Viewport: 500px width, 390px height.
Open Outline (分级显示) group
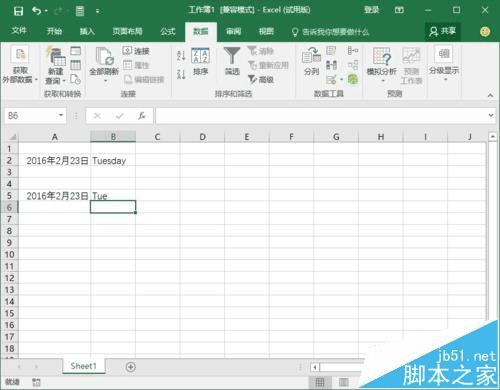[x=444, y=64]
